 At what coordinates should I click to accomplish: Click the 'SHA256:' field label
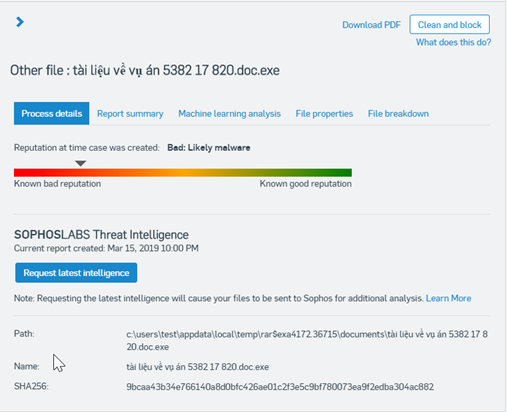tap(31, 386)
